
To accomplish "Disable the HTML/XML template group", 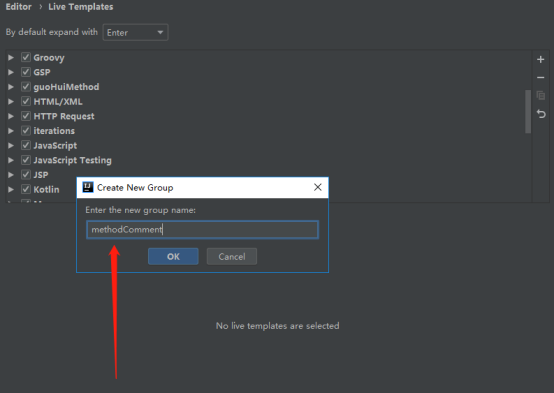I will point(26,101).
